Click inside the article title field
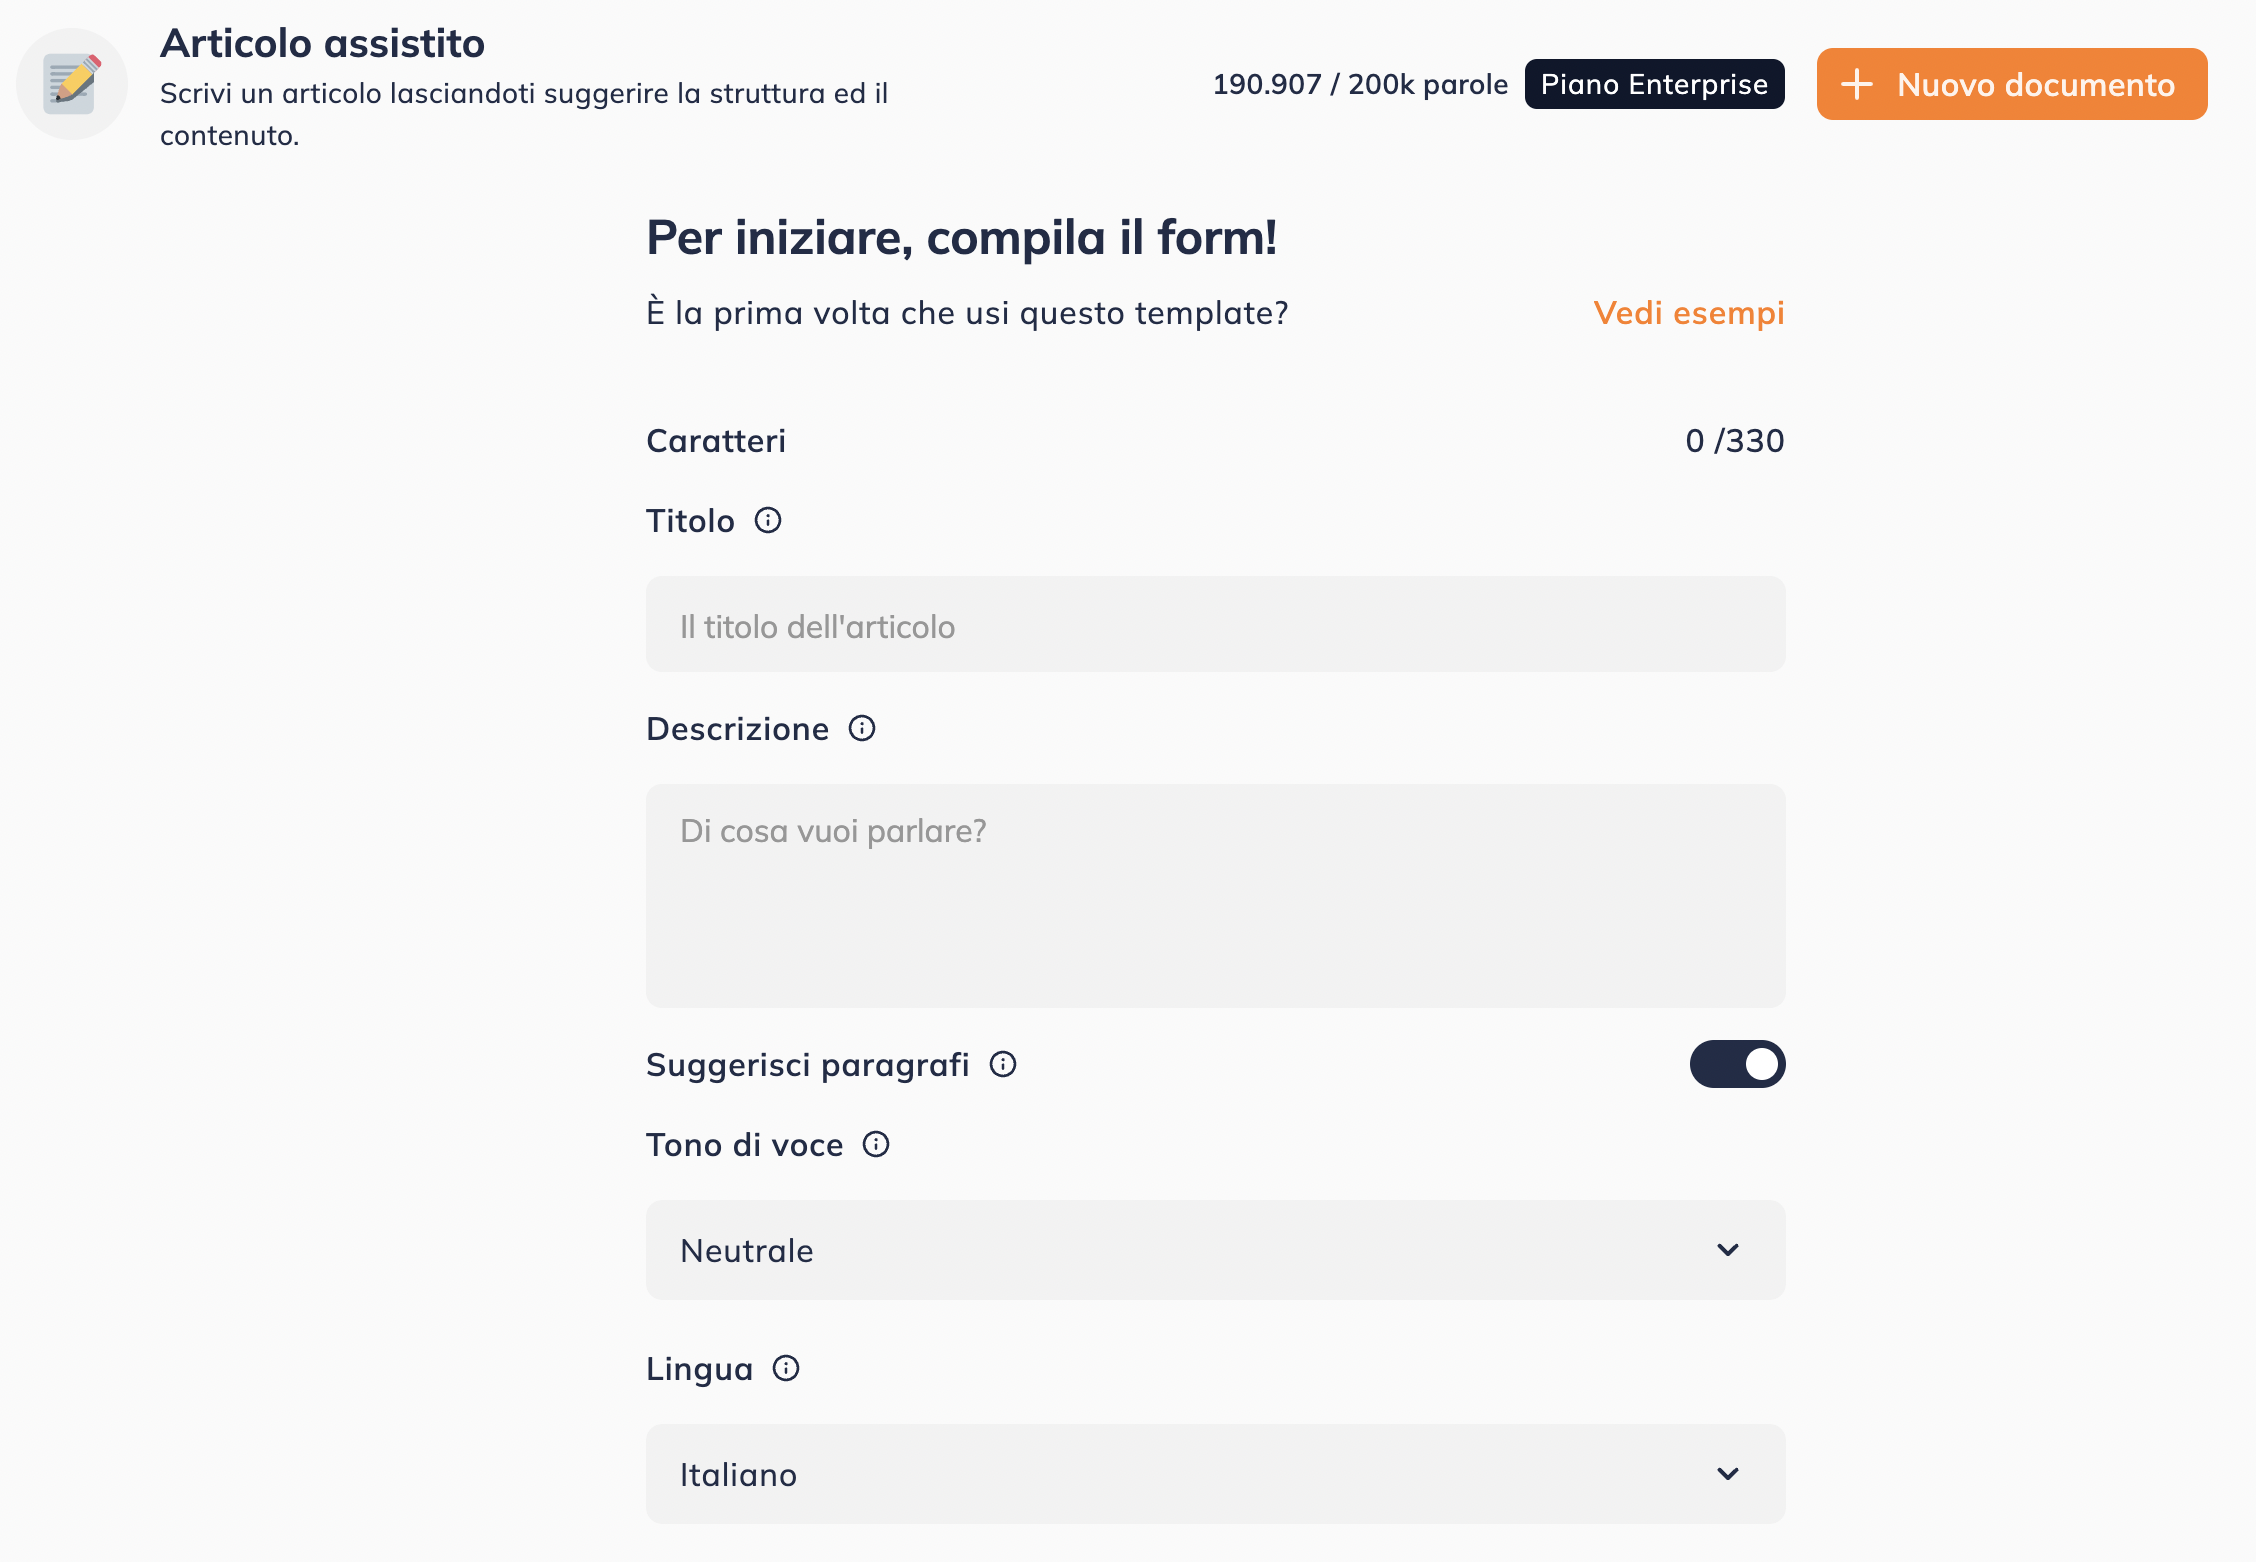Viewport: 2256px width, 1562px height. [x=1215, y=624]
